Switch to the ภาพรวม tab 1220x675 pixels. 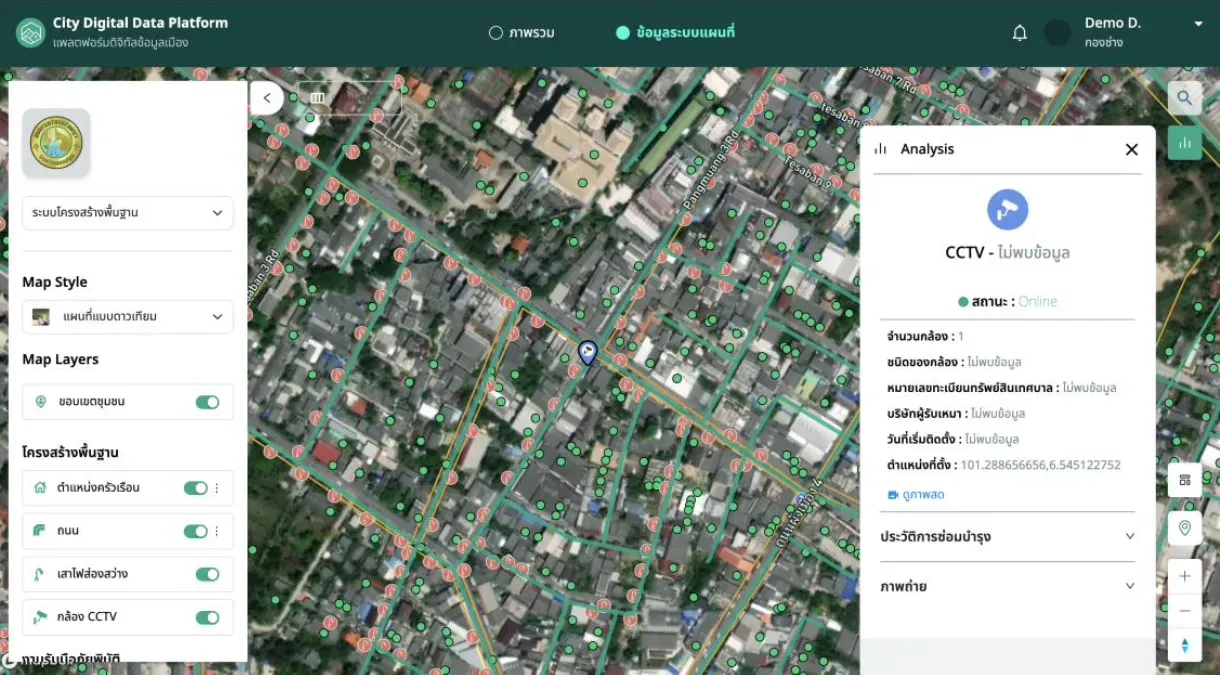tap(521, 33)
